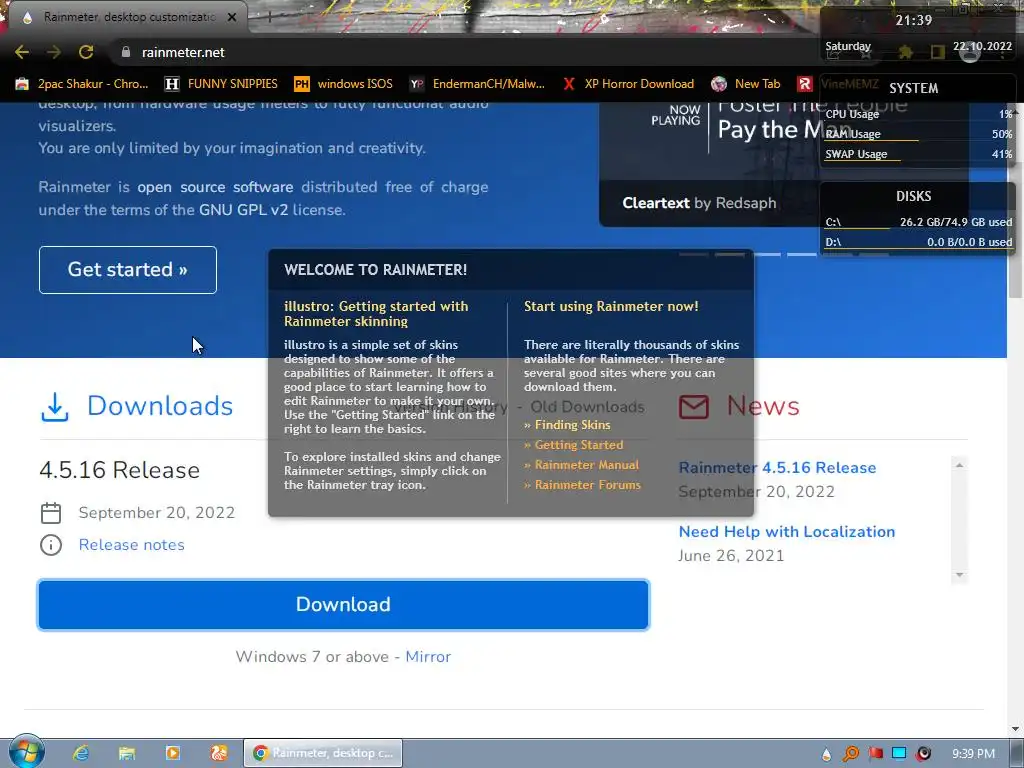The image size is (1024, 768).
Task: Open the media player taskbar icon
Action: click(173, 753)
